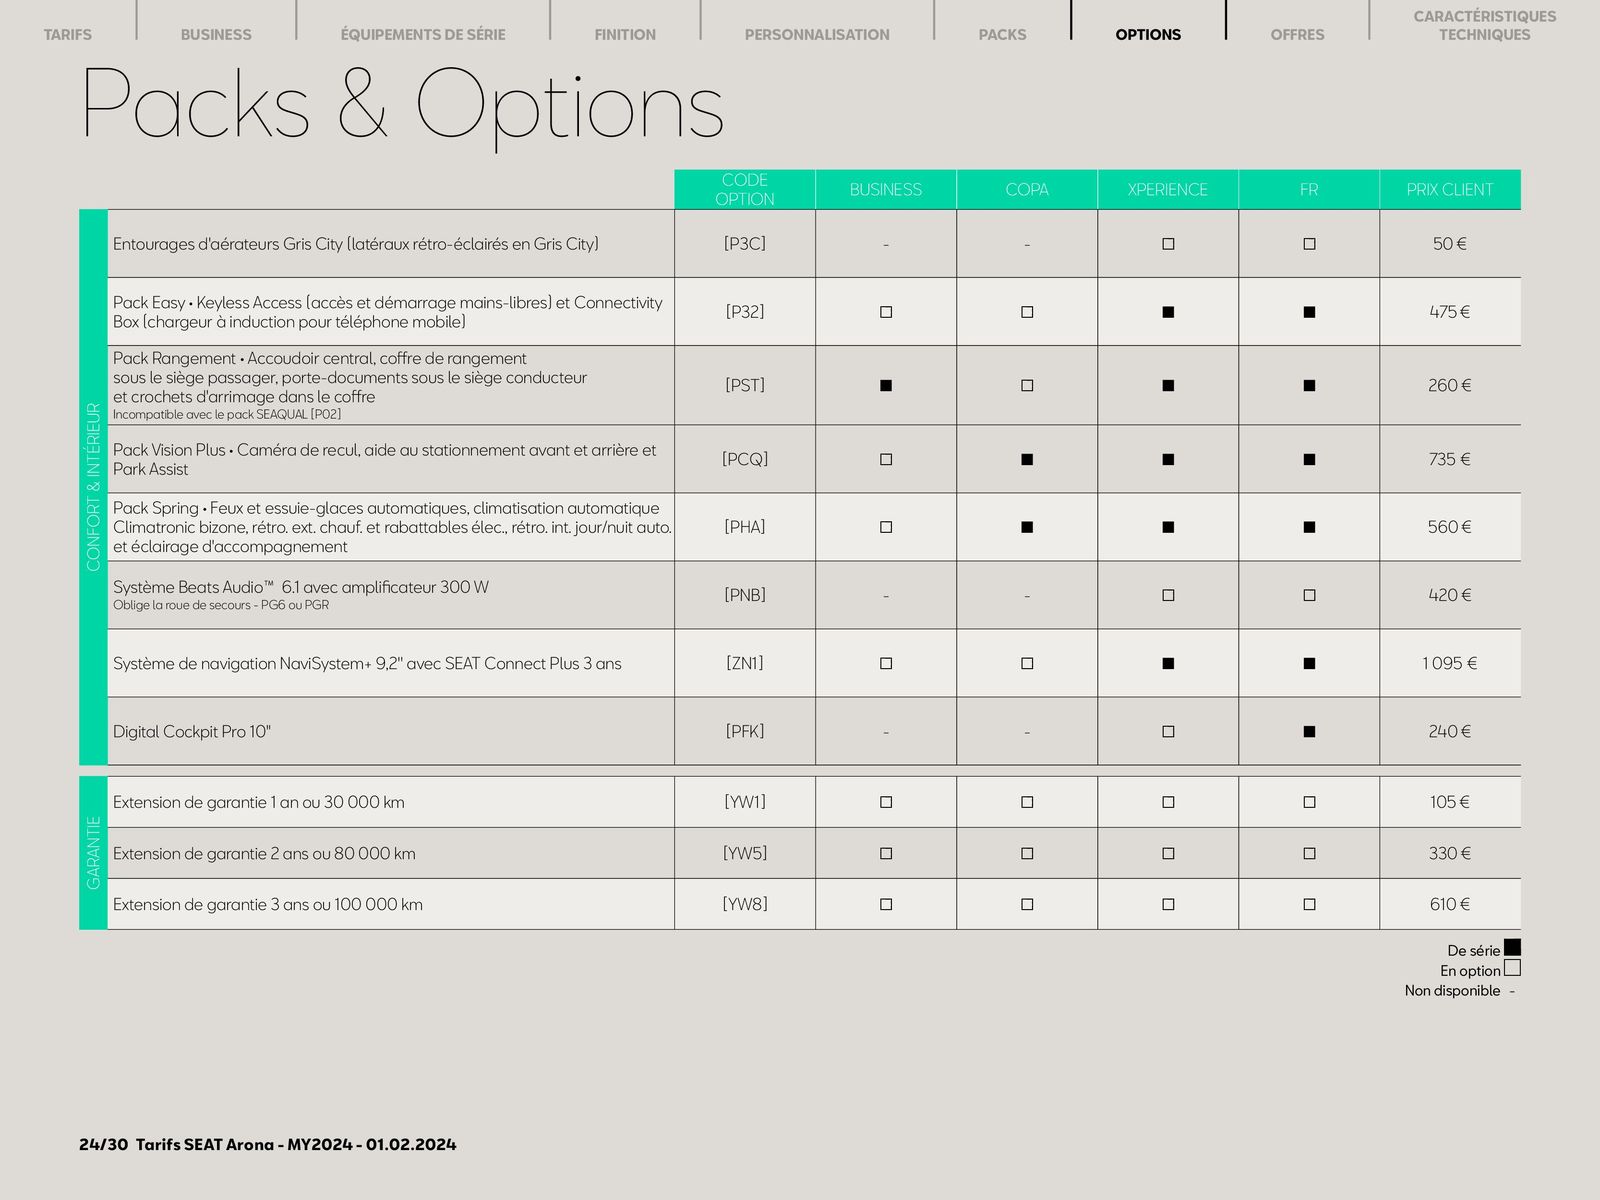The height and width of the screenshot is (1200, 1600).
Task: Click Pack Vision Plus box under BUSINESS
Action: point(886,460)
